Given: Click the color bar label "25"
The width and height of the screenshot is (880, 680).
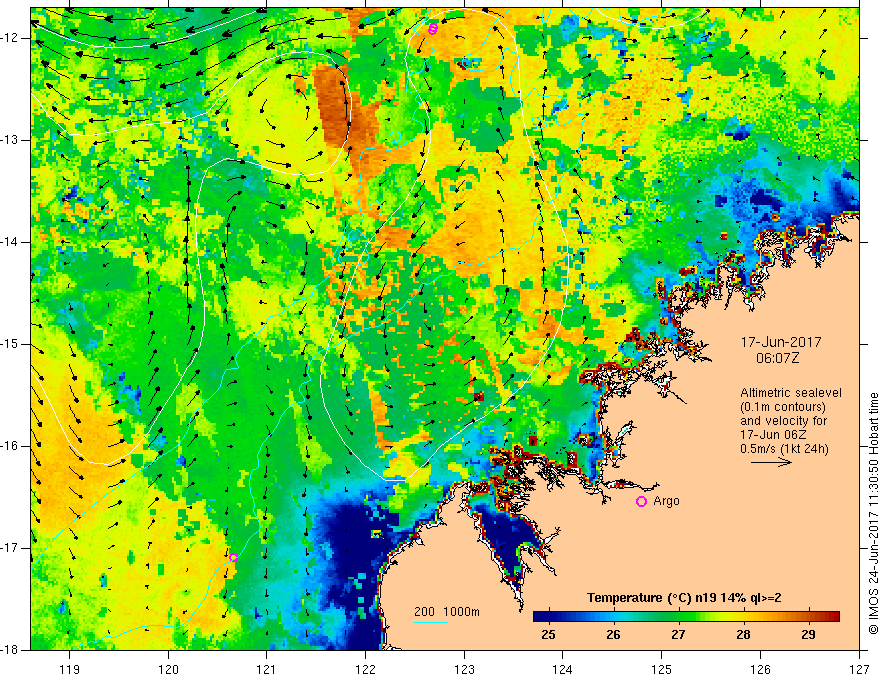Looking at the screenshot, I should [548, 635].
